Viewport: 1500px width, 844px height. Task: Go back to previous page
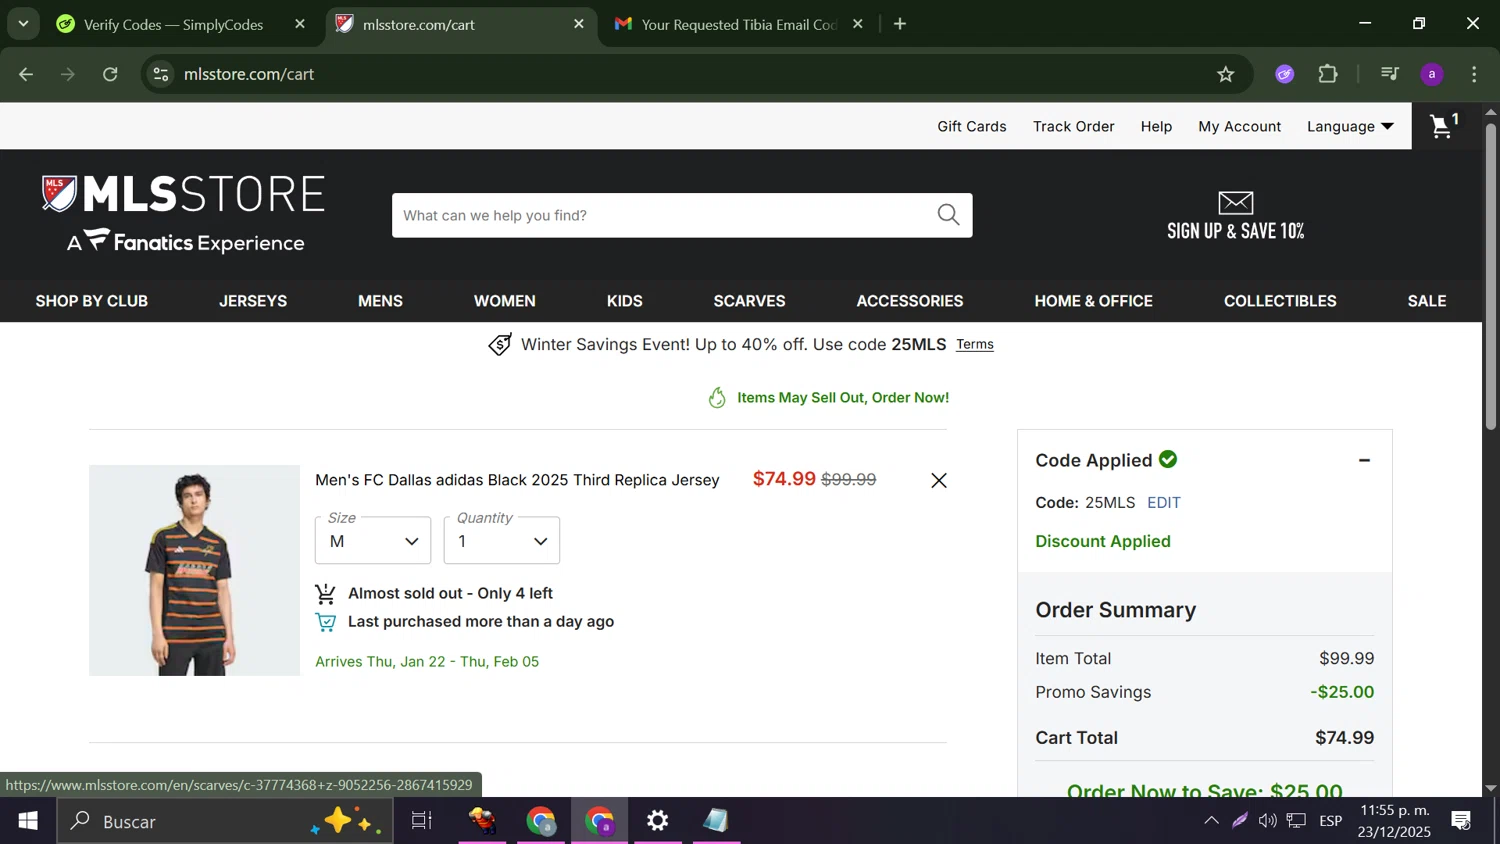27,74
